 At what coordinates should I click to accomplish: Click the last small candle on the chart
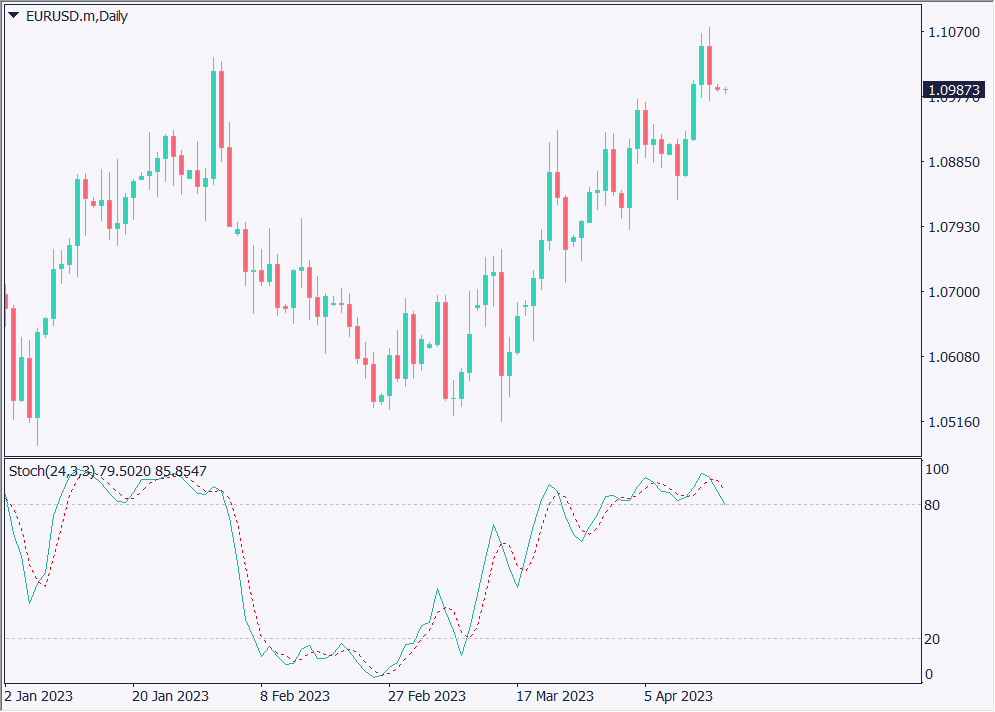point(725,90)
